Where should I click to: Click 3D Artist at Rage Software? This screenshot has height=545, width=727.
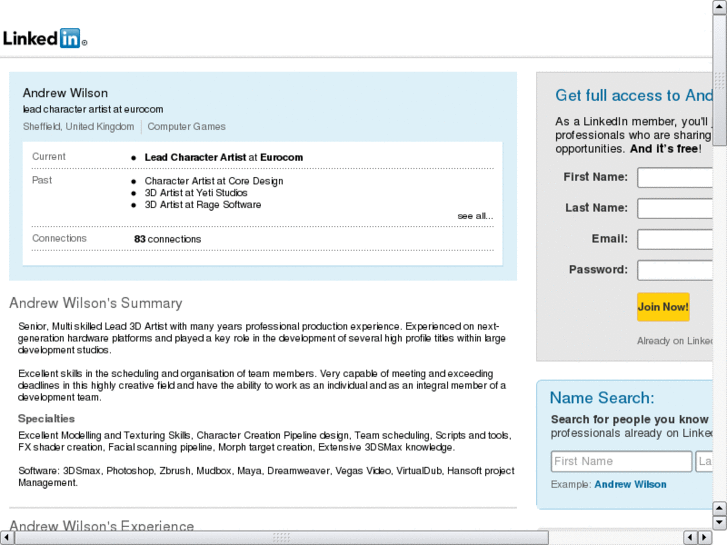coord(203,205)
